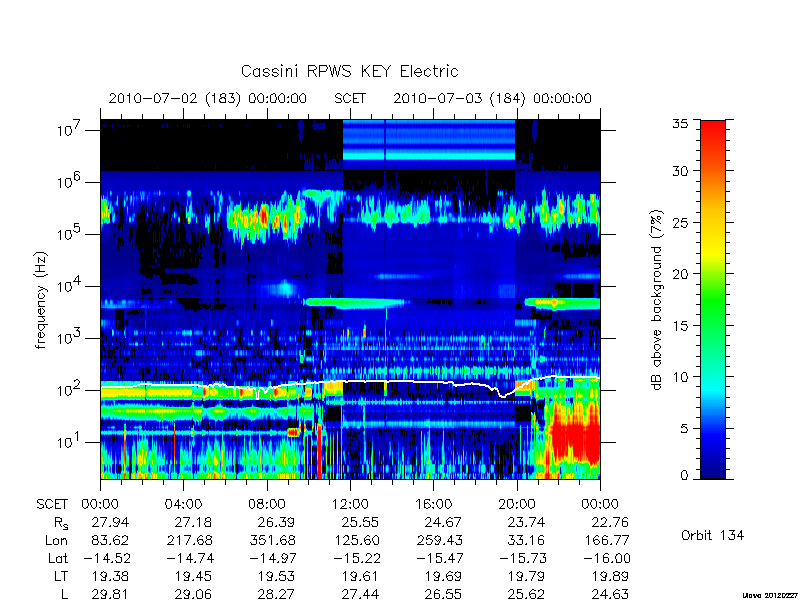Click the Lat value -15.47
This screenshot has height=600, width=800.
pyautogui.click(x=439, y=558)
